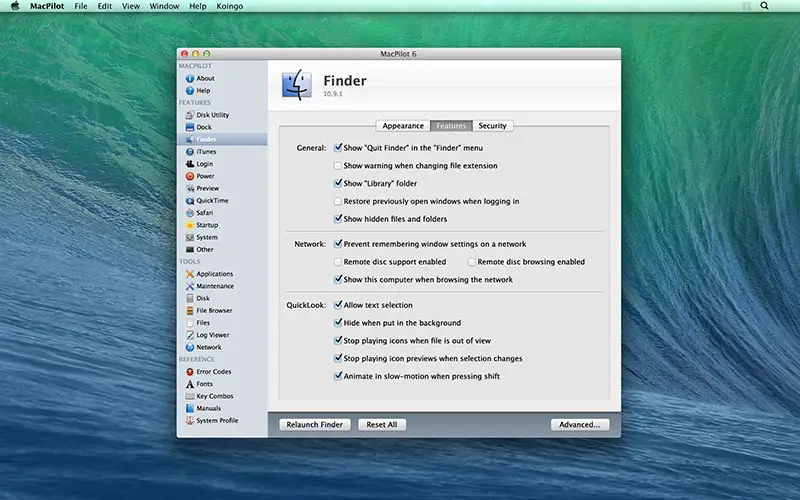800x500 pixels.
Task: Select the Disk Utility icon in sidebar
Action: pos(190,115)
